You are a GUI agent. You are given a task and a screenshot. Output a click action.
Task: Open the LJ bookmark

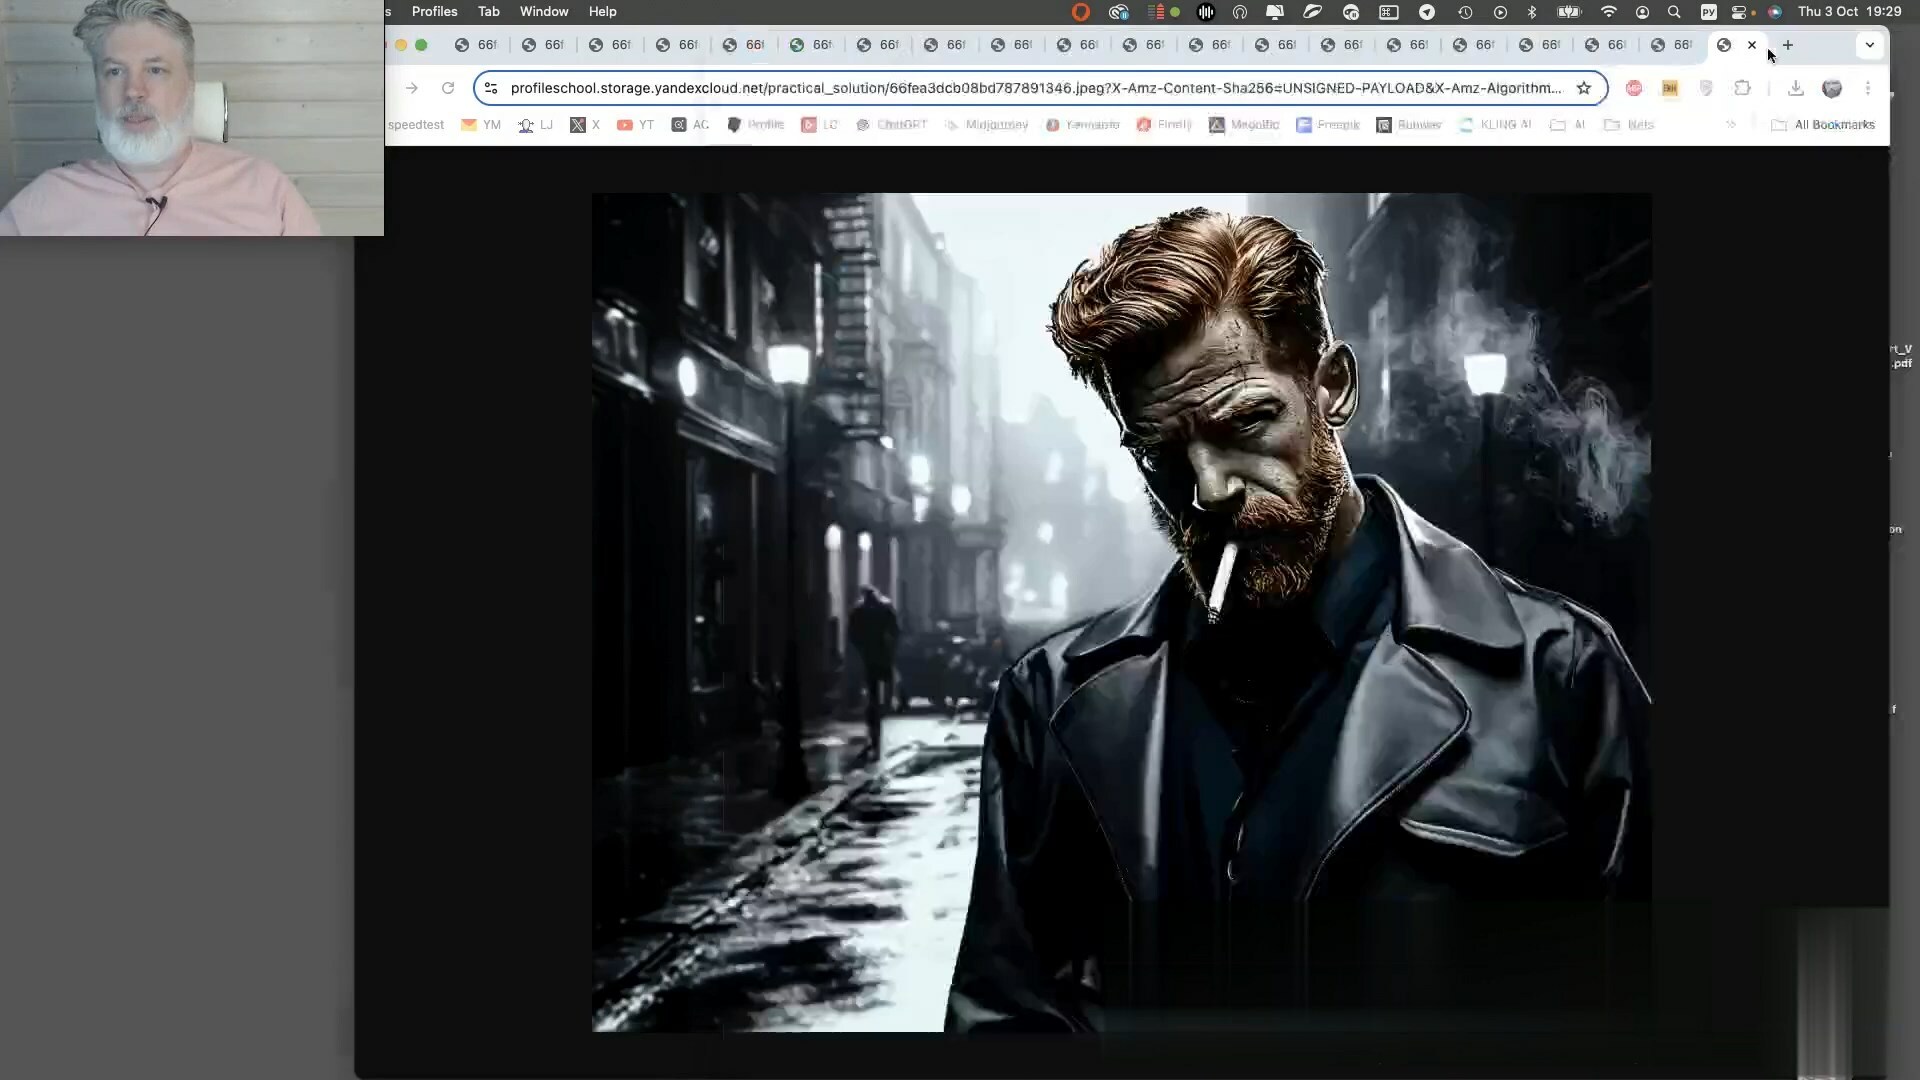(535, 125)
